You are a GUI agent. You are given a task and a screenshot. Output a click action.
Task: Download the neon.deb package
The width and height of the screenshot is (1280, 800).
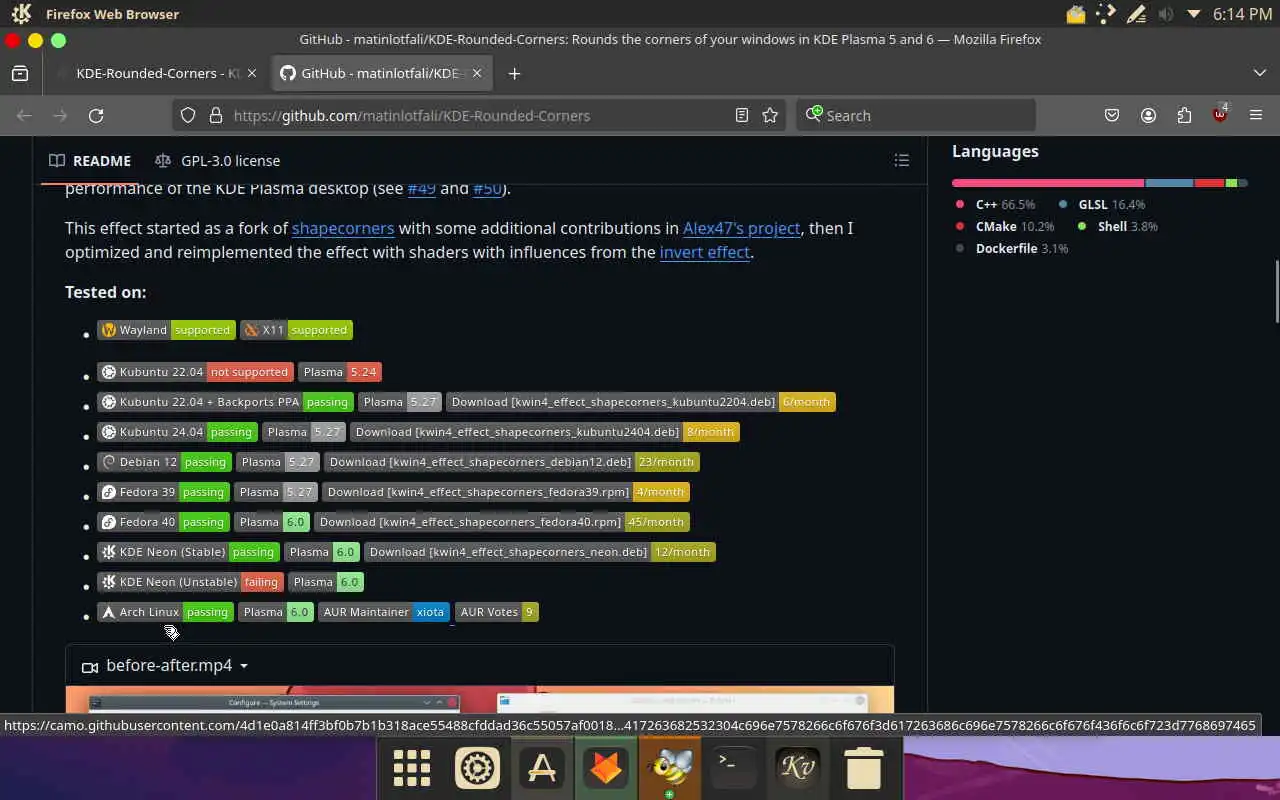coord(540,552)
